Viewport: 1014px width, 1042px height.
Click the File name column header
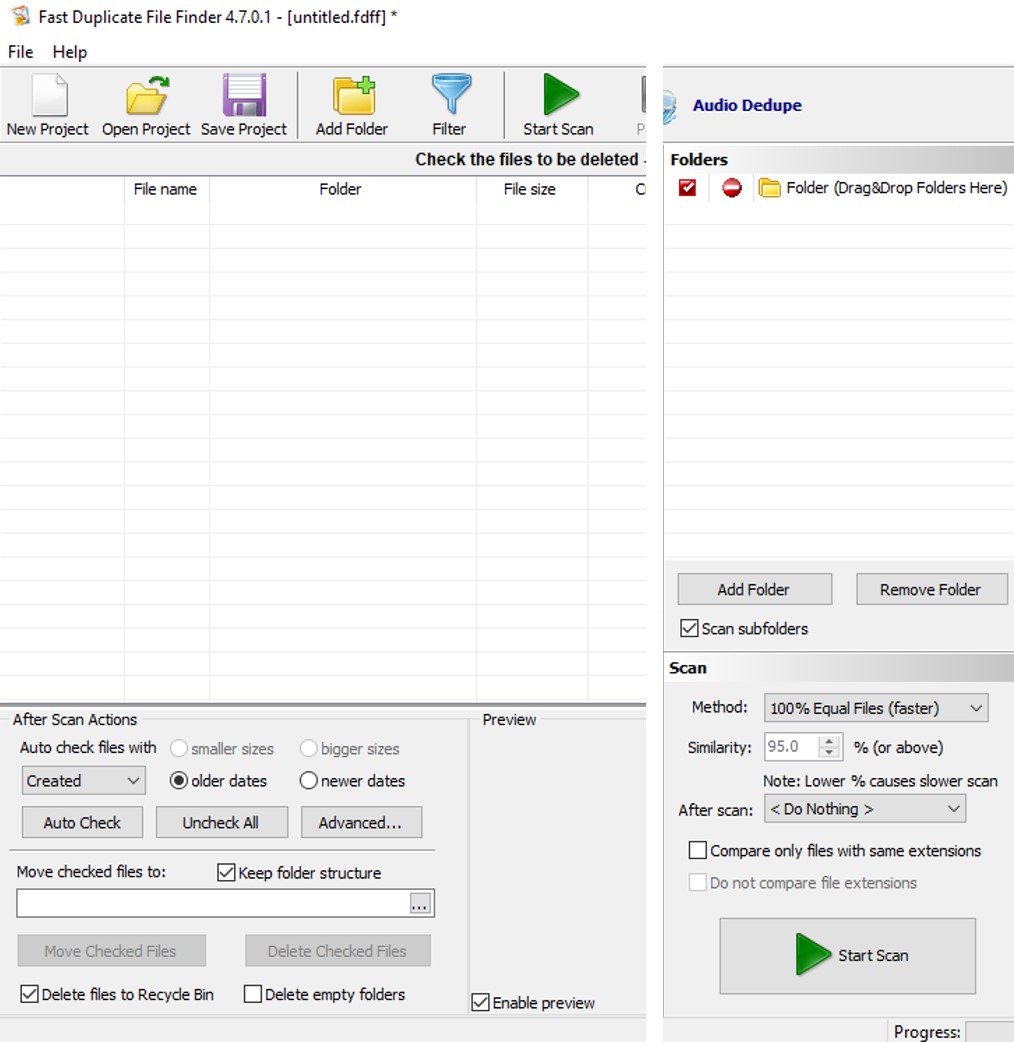[x=166, y=189]
